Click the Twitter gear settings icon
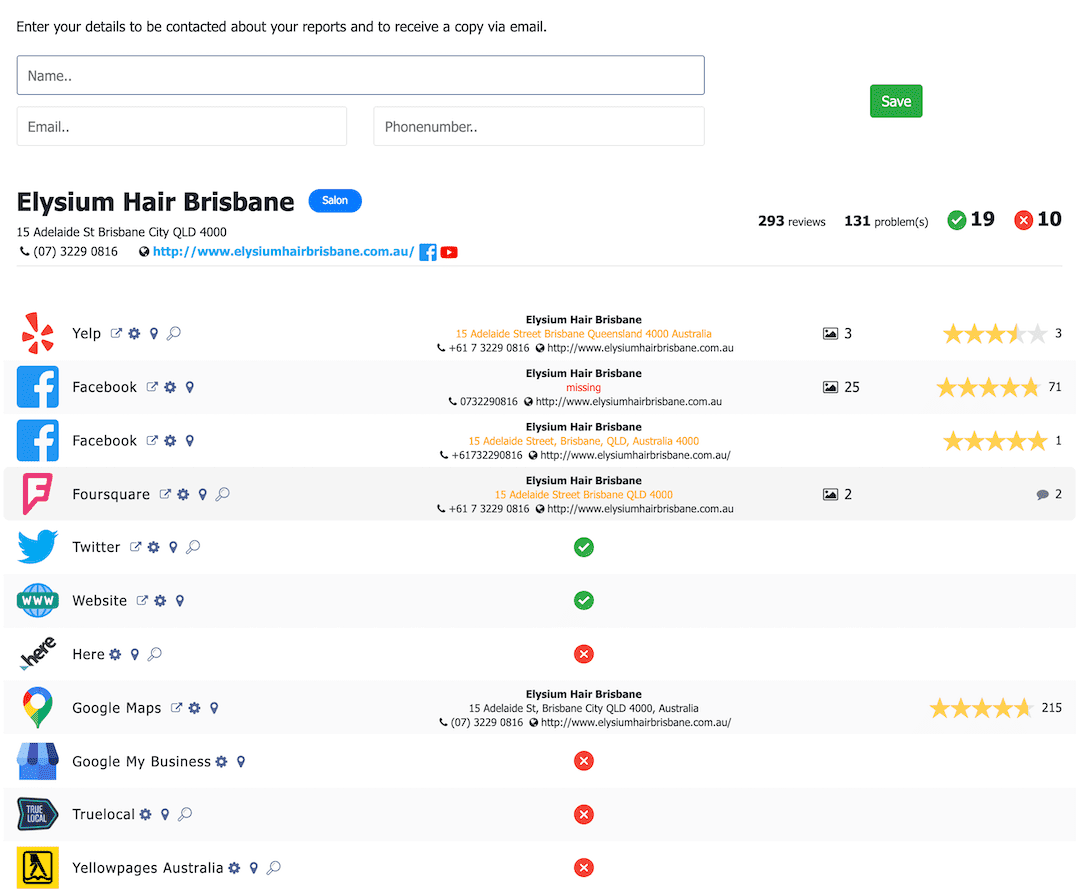This screenshot has height=894, width=1080. [x=154, y=547]
